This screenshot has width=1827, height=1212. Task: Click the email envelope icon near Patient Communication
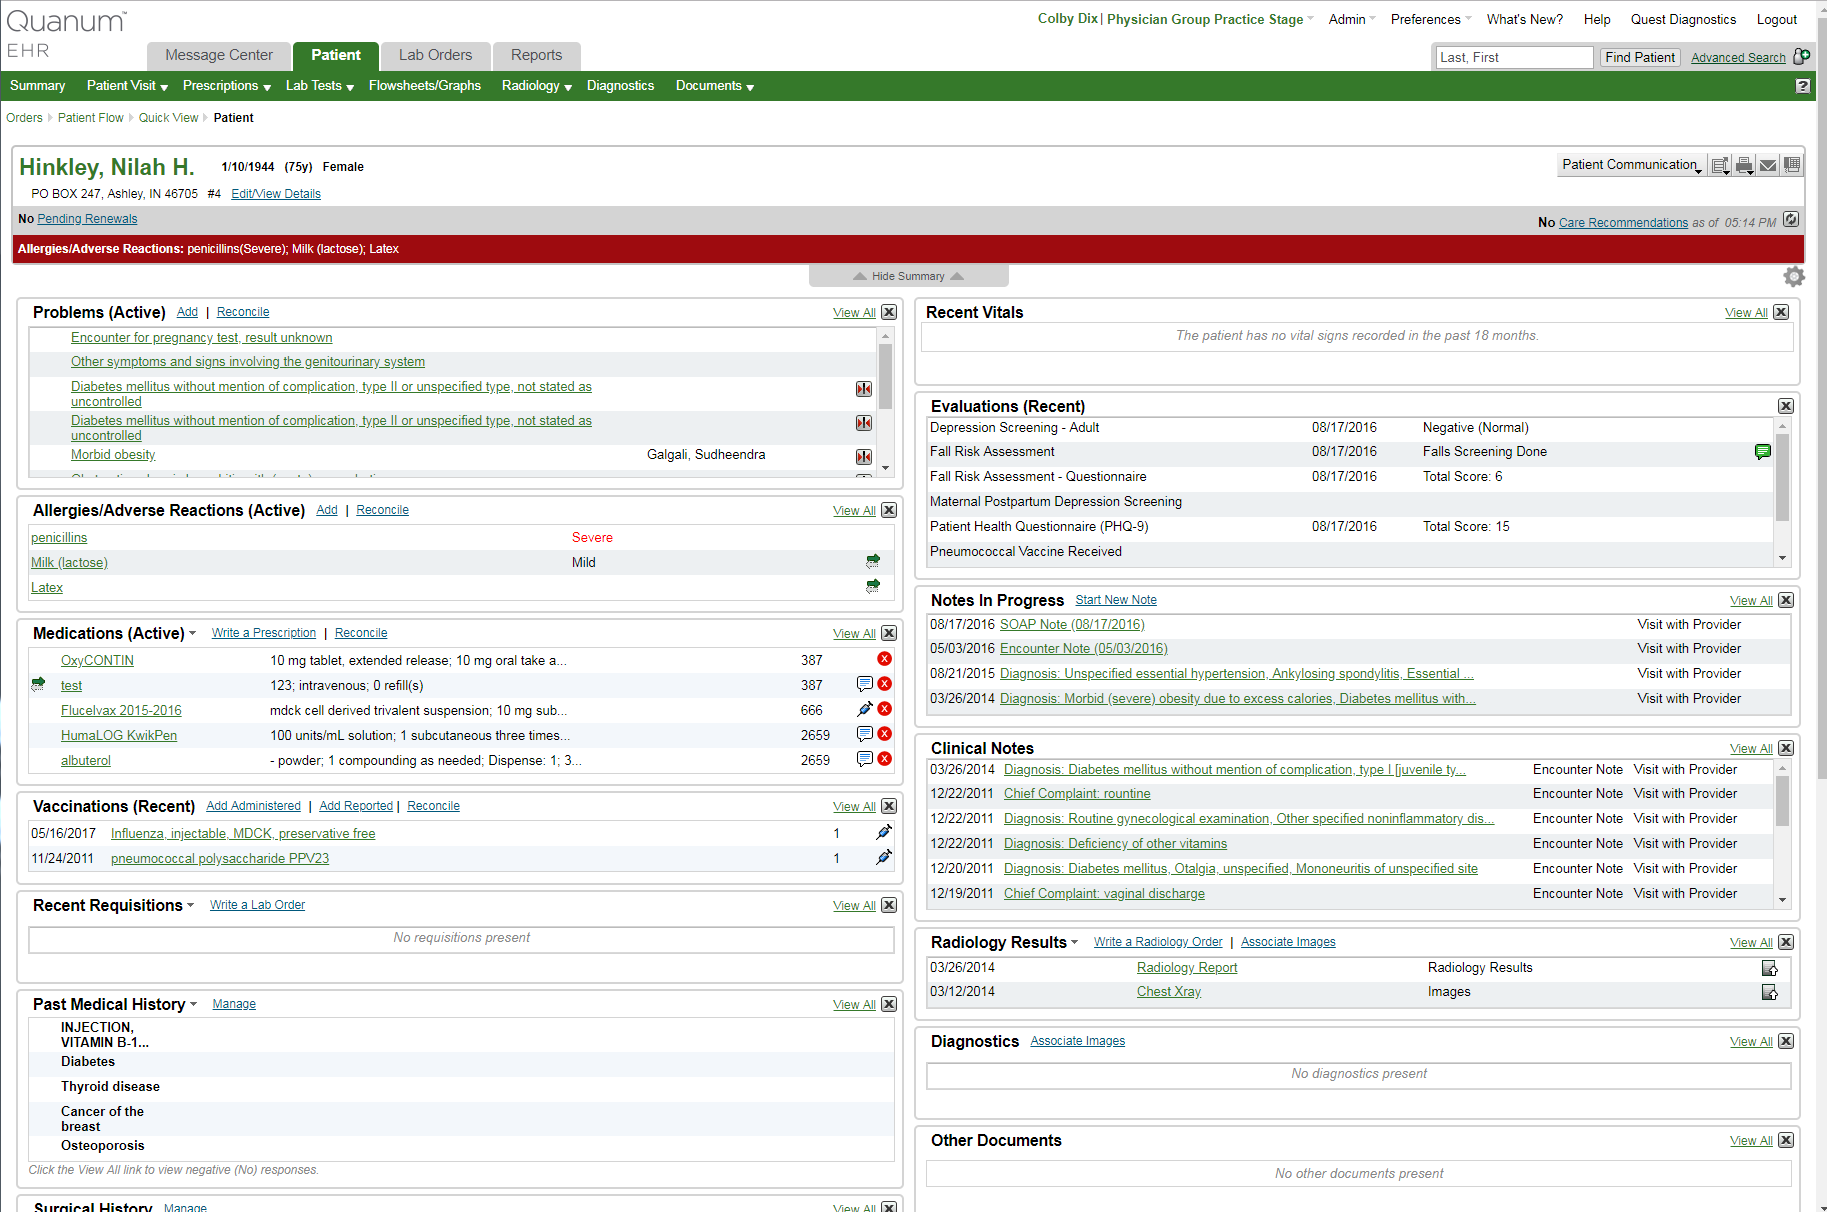point(1767,165)
